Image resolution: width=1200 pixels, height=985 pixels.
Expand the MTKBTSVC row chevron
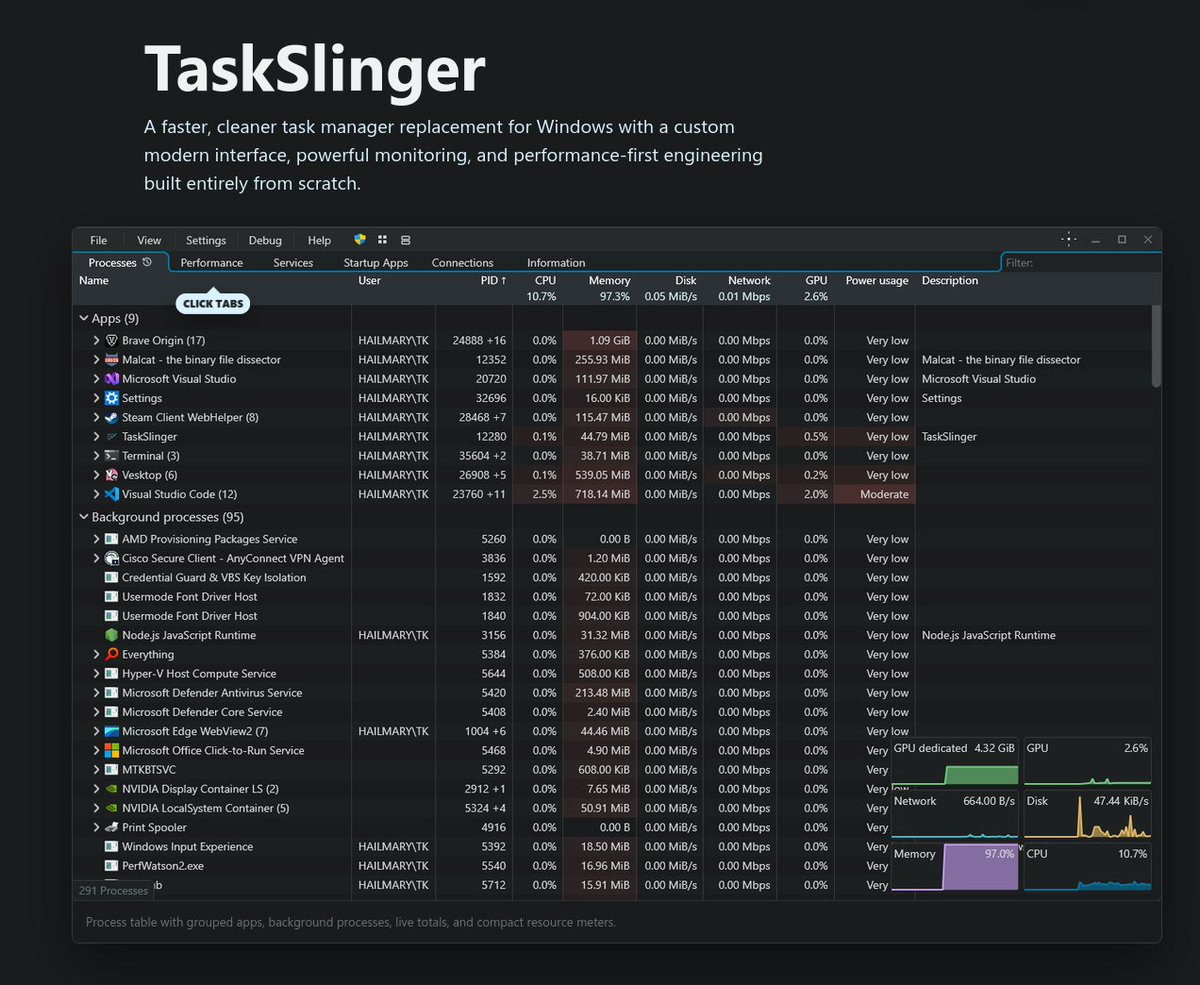point(97,769)
